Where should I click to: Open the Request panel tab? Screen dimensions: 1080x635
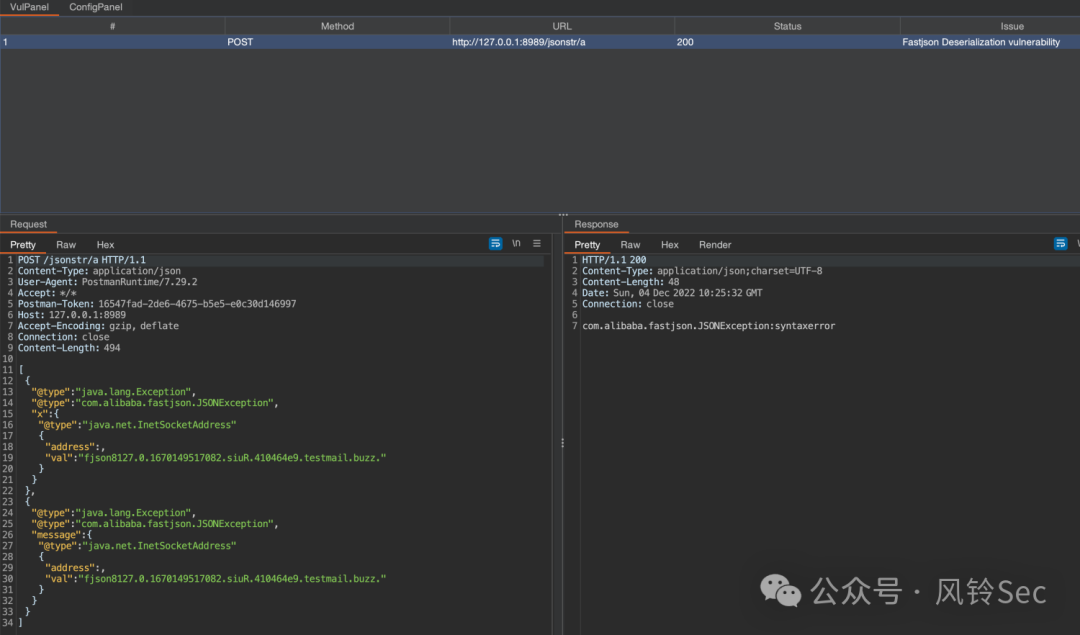click(x=28, y=225)
